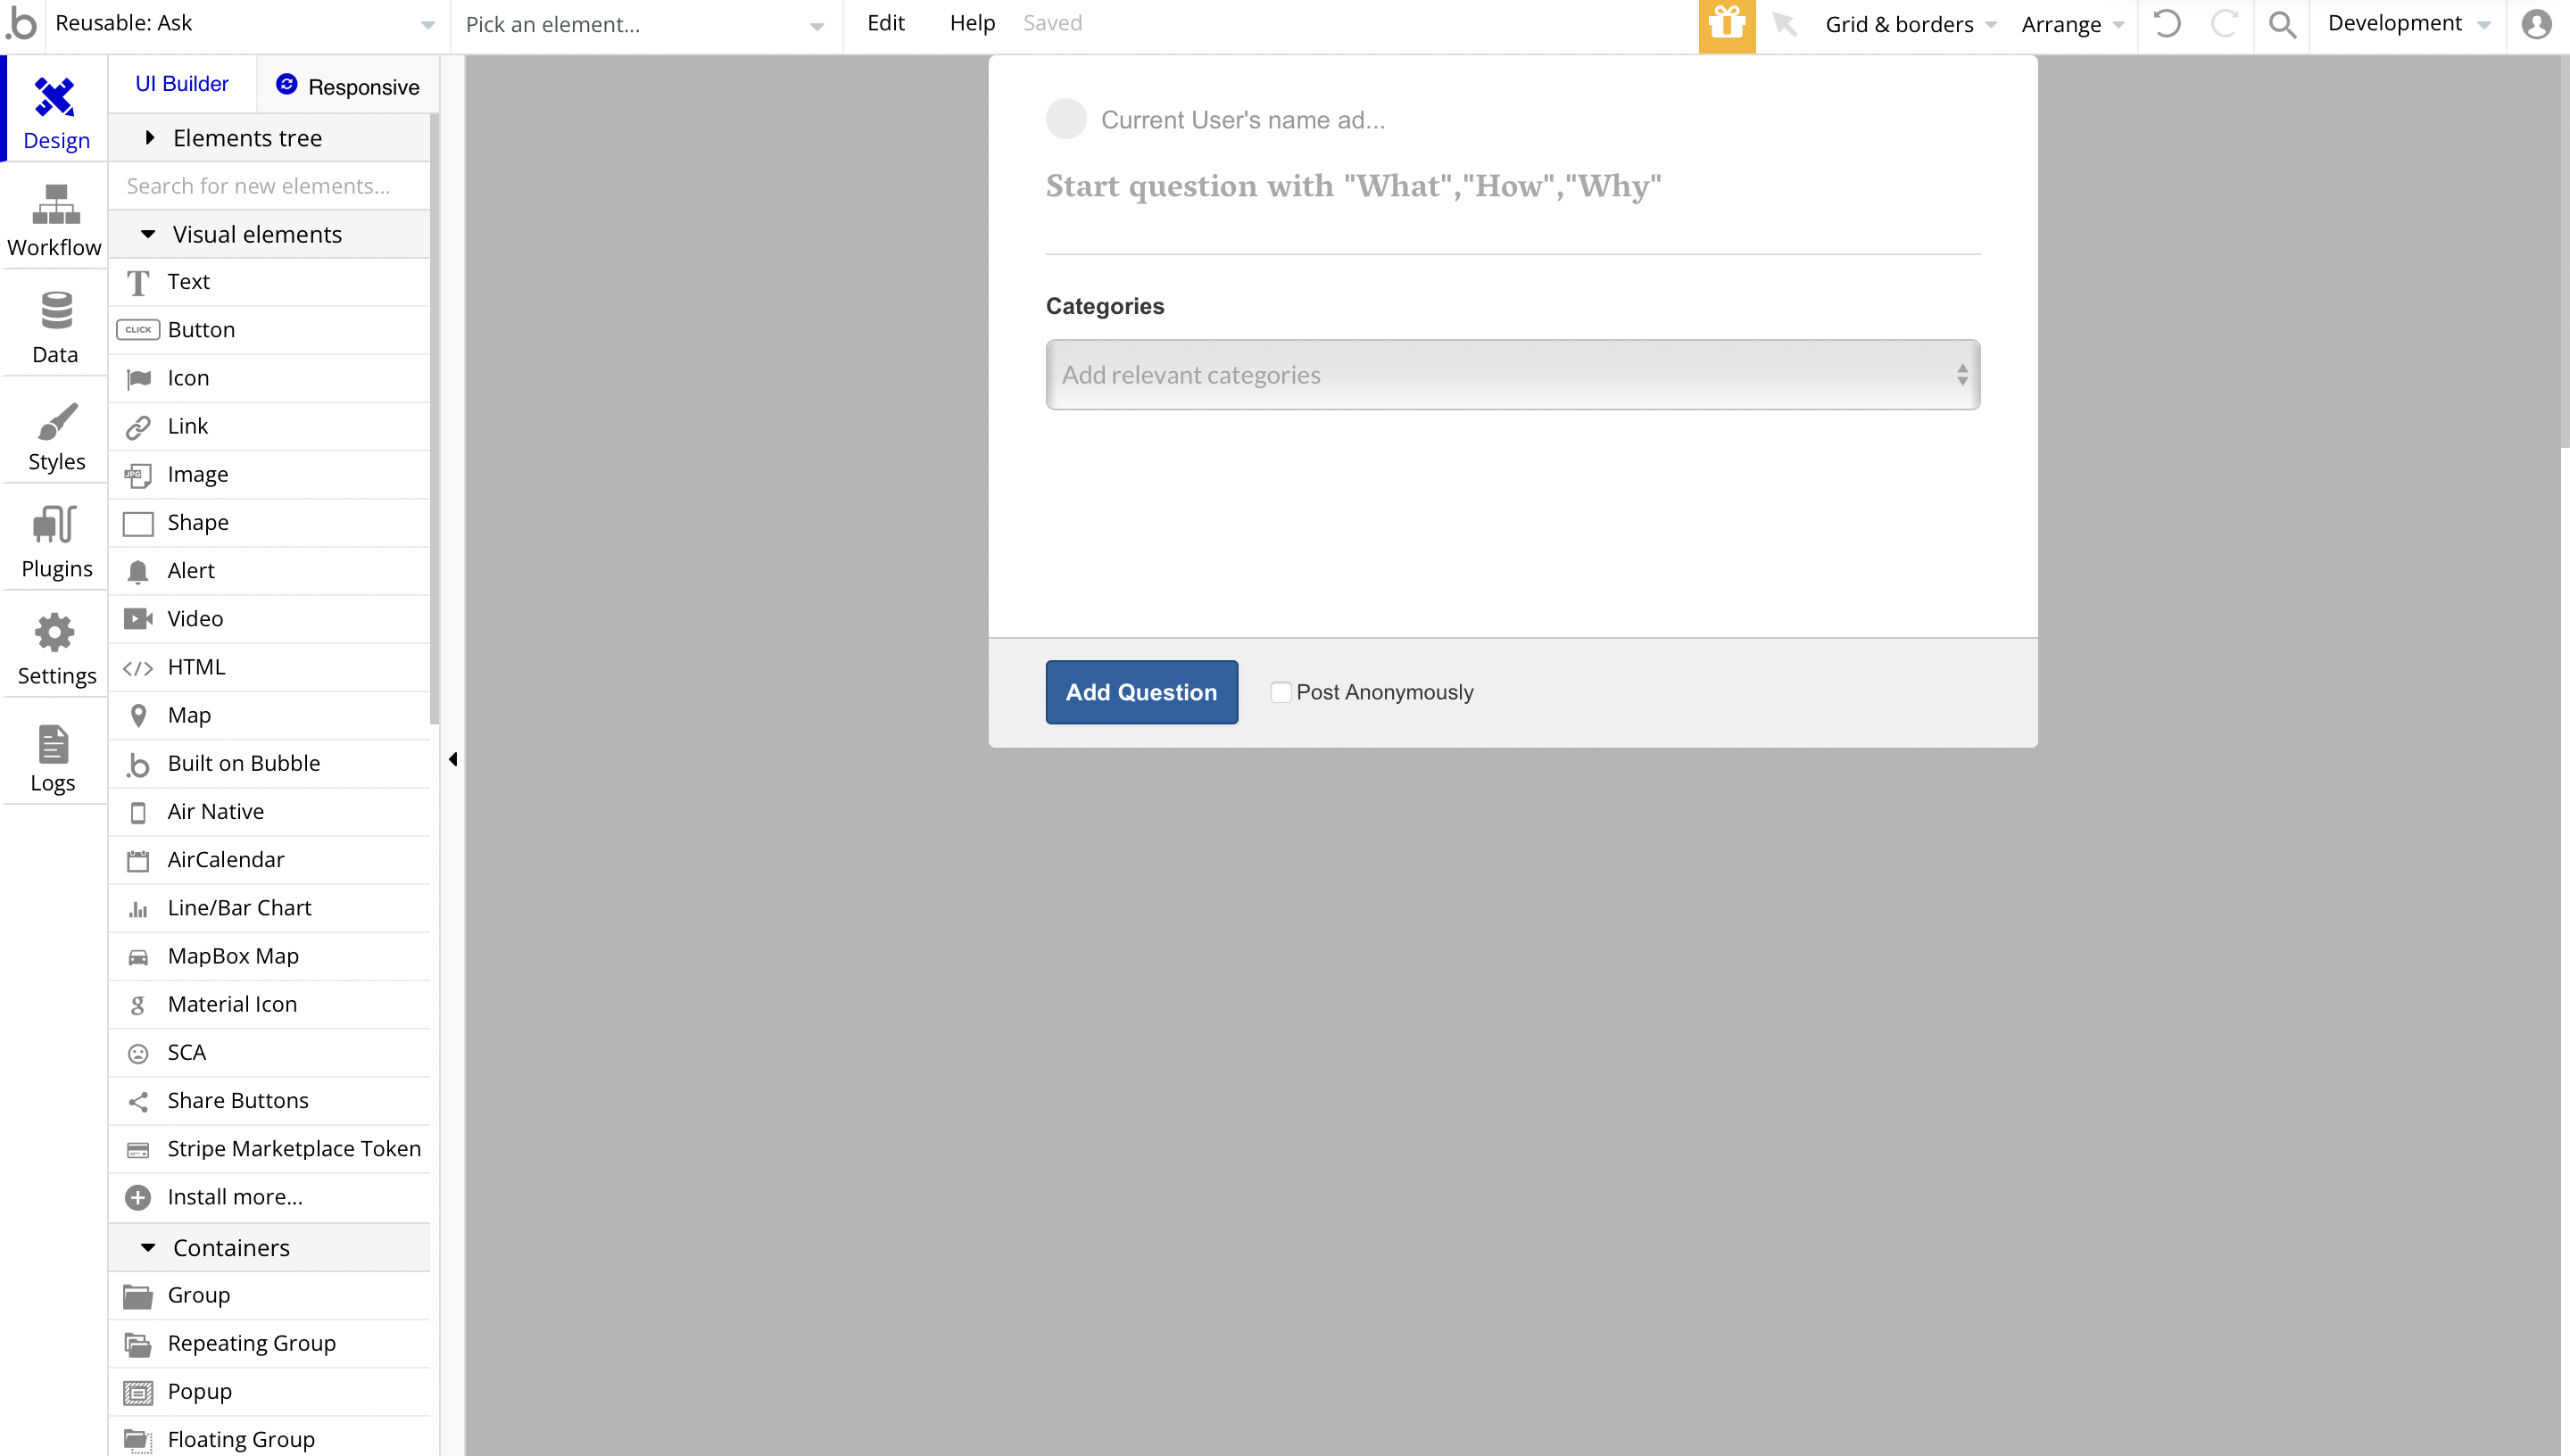Click the Add Question button
The height and width of the screenshot is (1456, 2570).
[1141, 692]
